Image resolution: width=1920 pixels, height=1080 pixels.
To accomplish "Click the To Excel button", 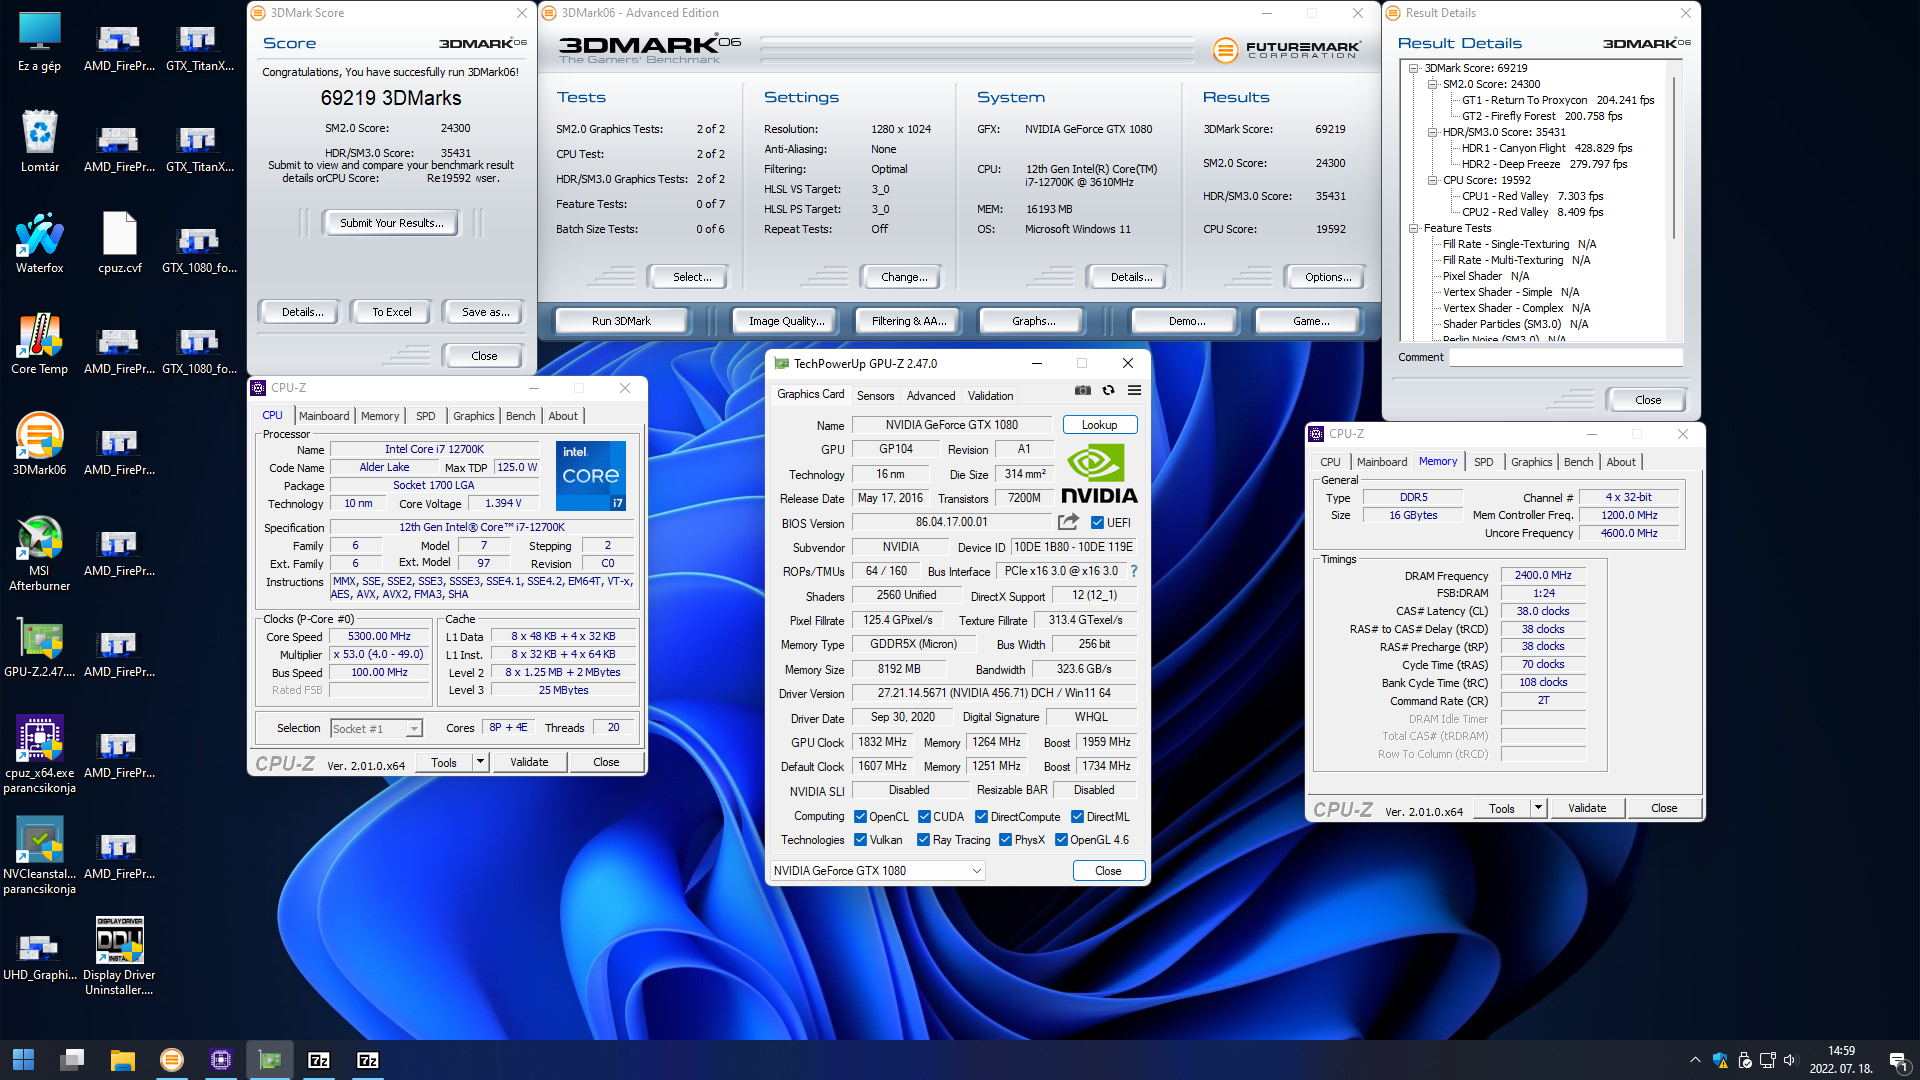I will [x=392, y=312].
